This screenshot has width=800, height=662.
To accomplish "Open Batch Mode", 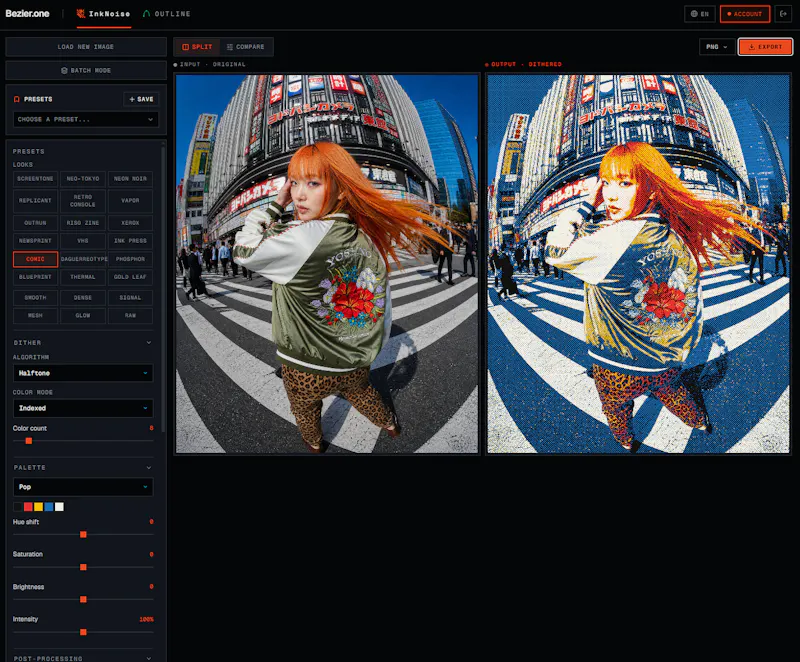I will click(x=86, y=70).
